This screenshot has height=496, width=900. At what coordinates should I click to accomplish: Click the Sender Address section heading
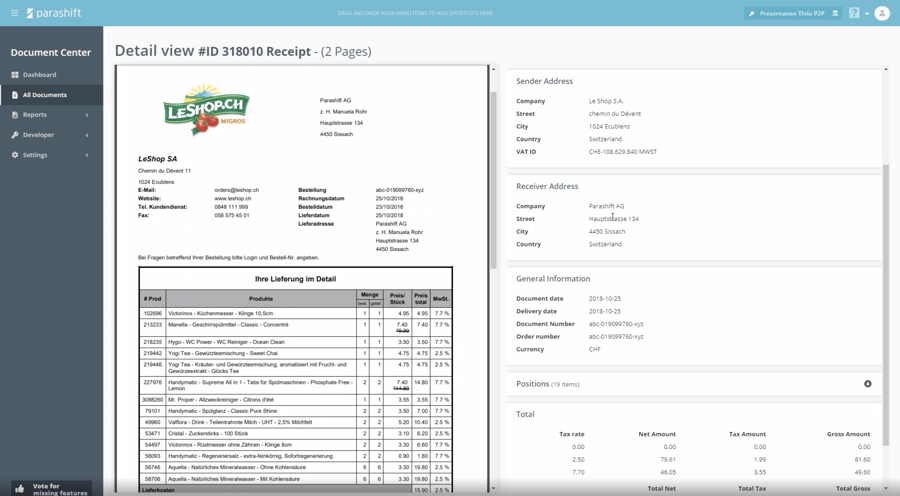coord(544,81)
